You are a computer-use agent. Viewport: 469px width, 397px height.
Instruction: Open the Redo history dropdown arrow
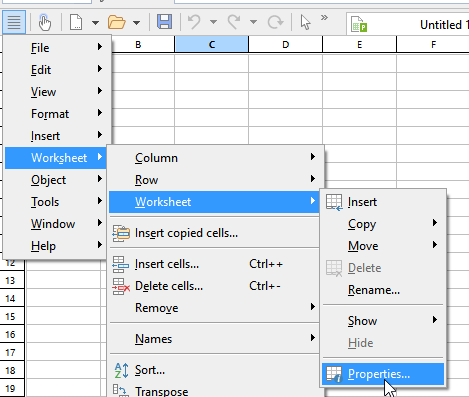tap(253, 22)
